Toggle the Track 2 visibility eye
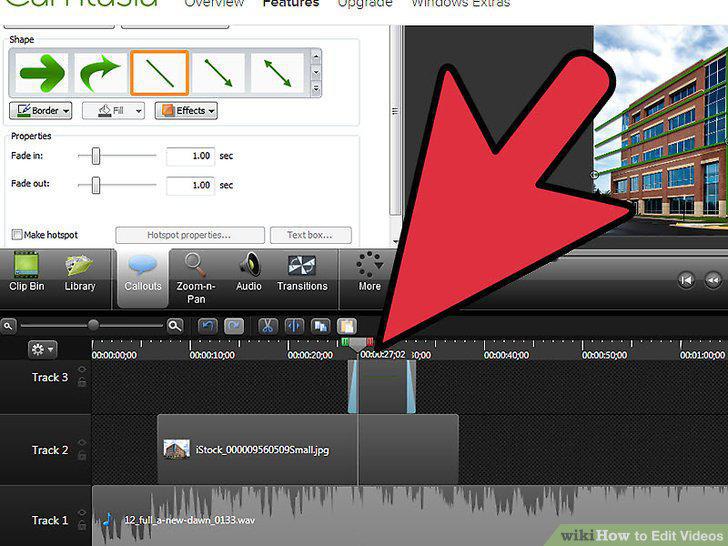728x546 pixels. click(x=82, y=442)
